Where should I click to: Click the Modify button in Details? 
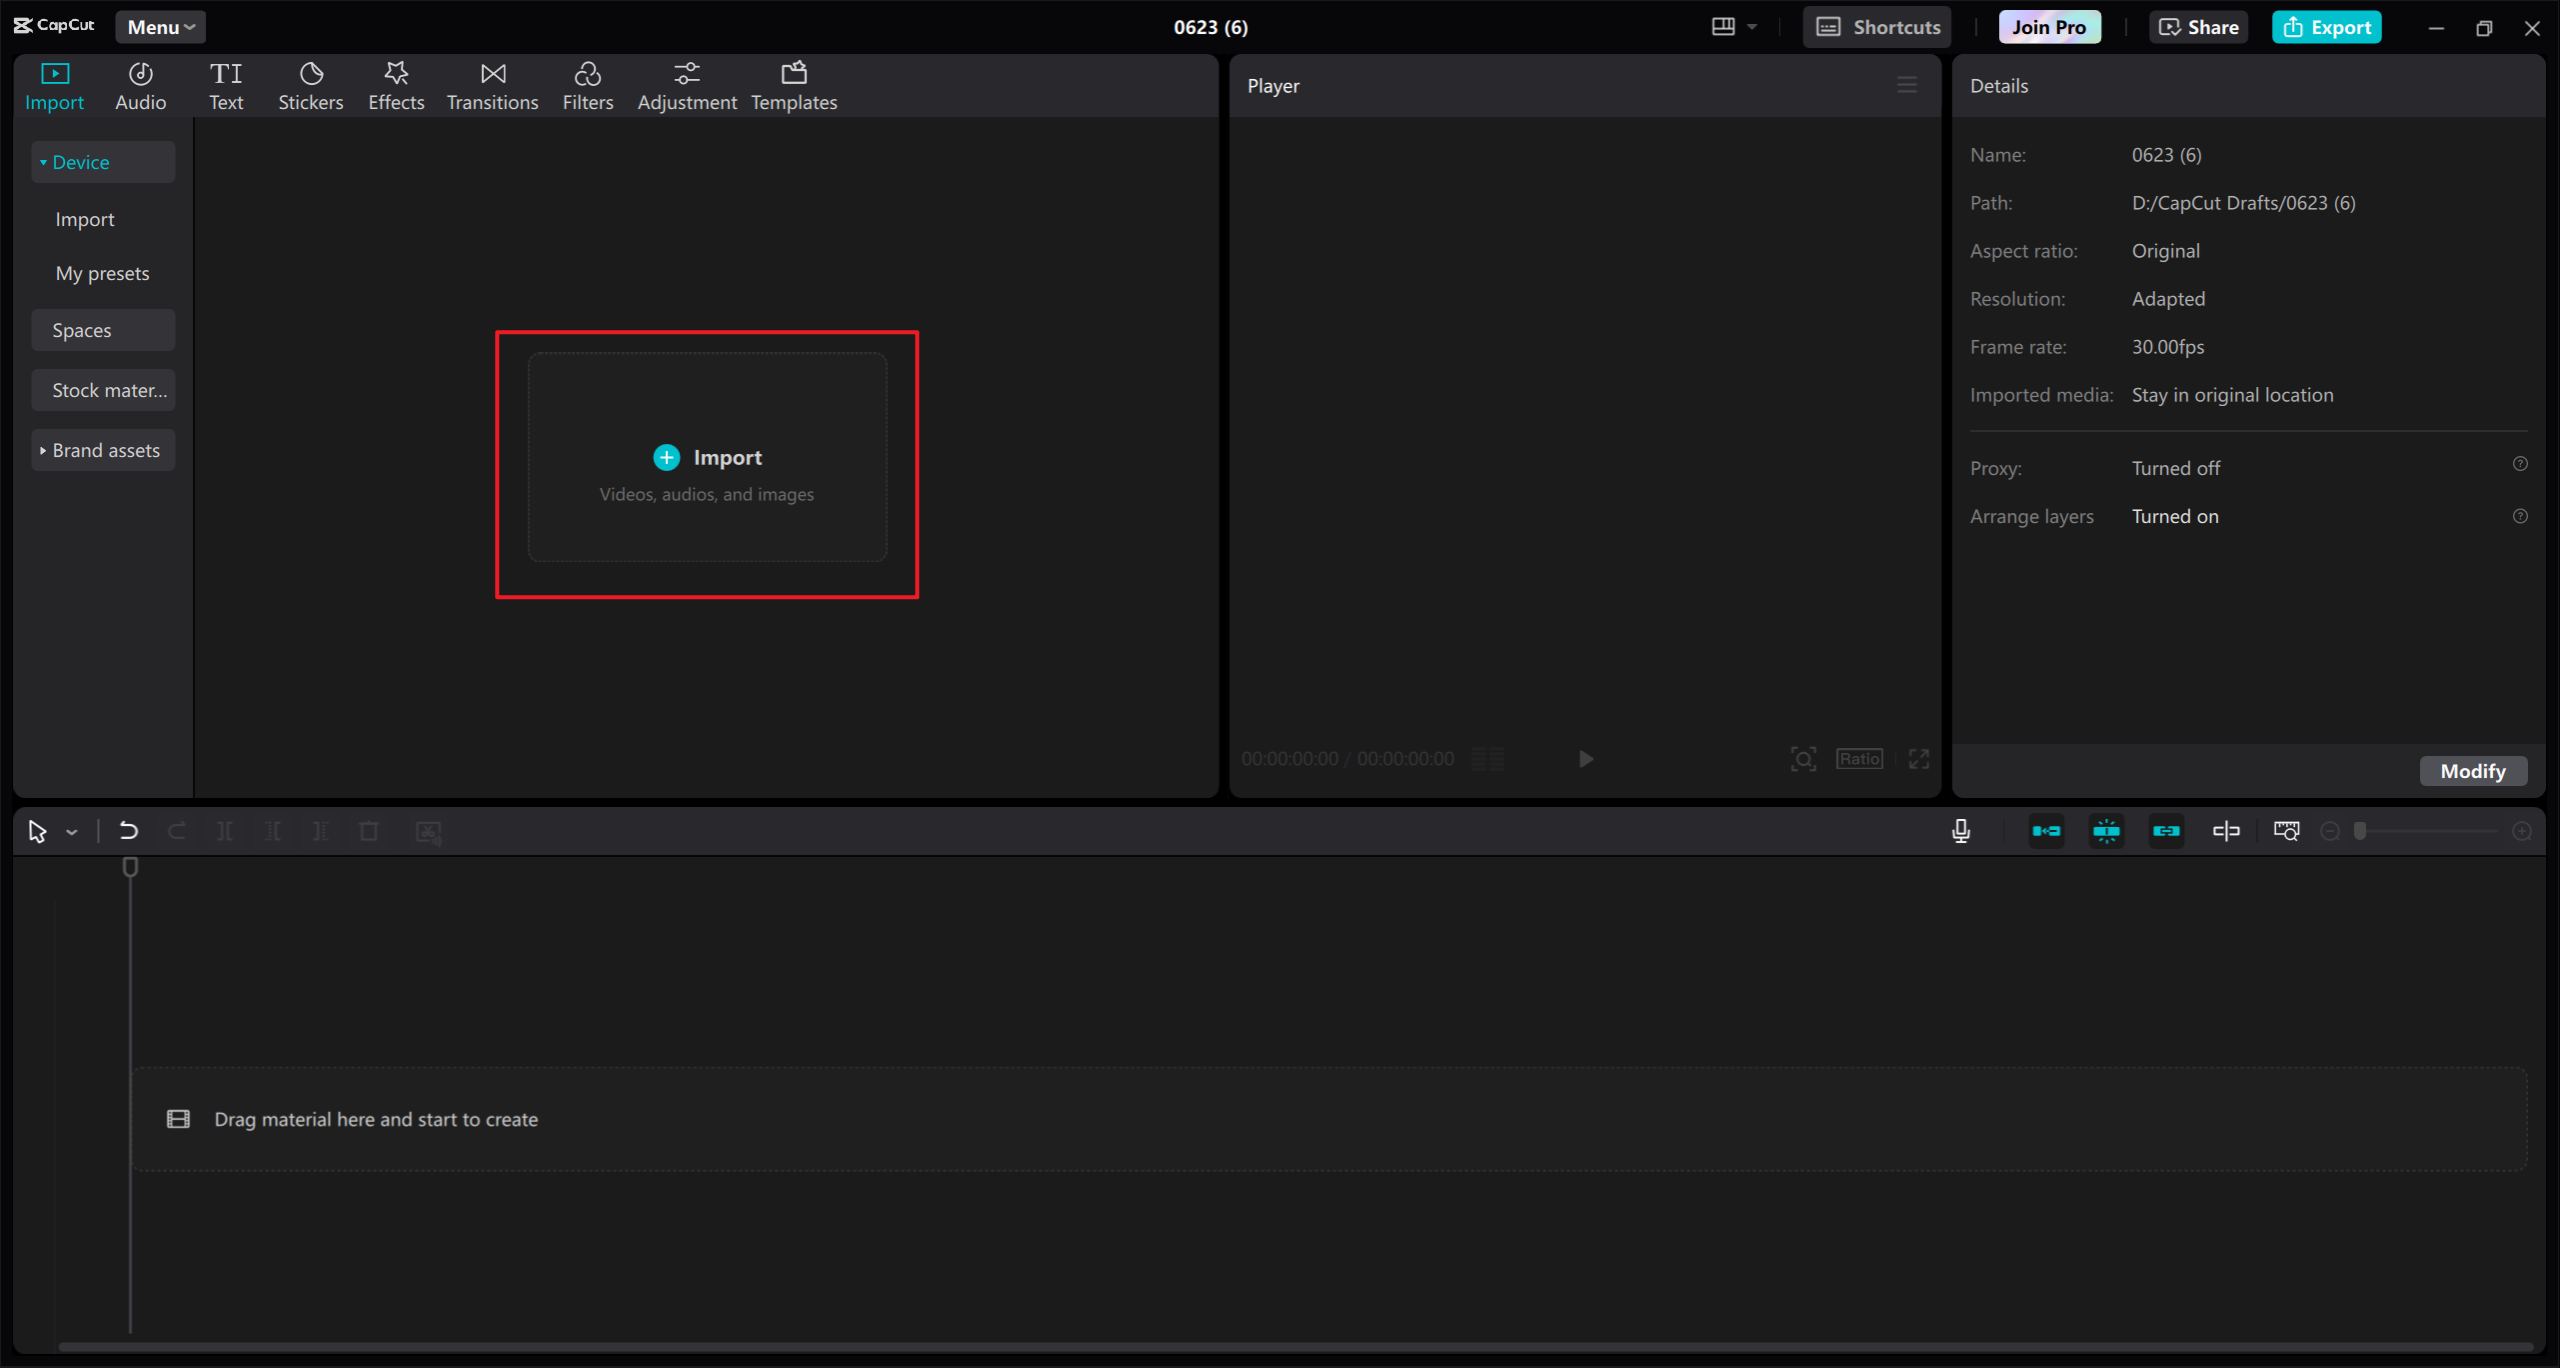pos(2472,771)
